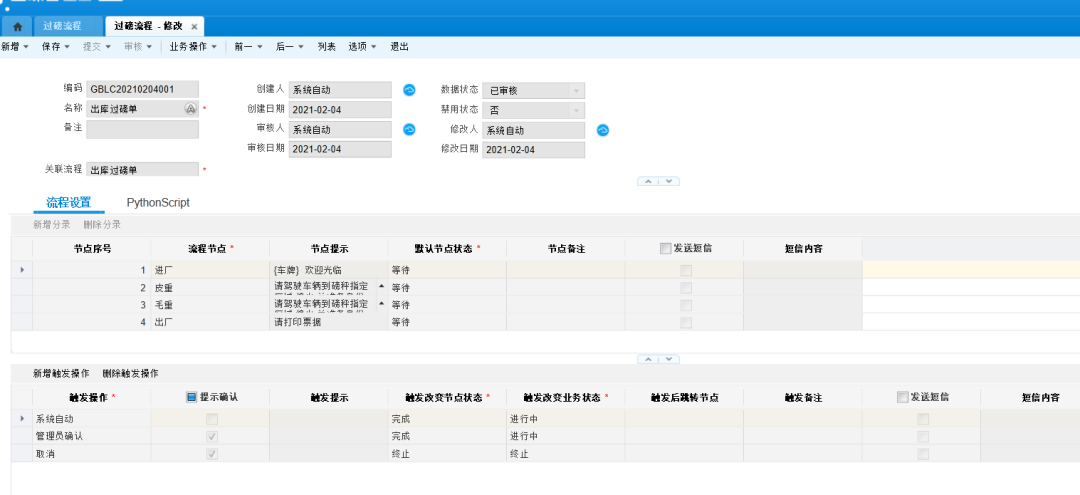The width and height of the screenshot is (1080, 495).
Task: Click multilingual icon in 名称 field
Action: point(190,109)
